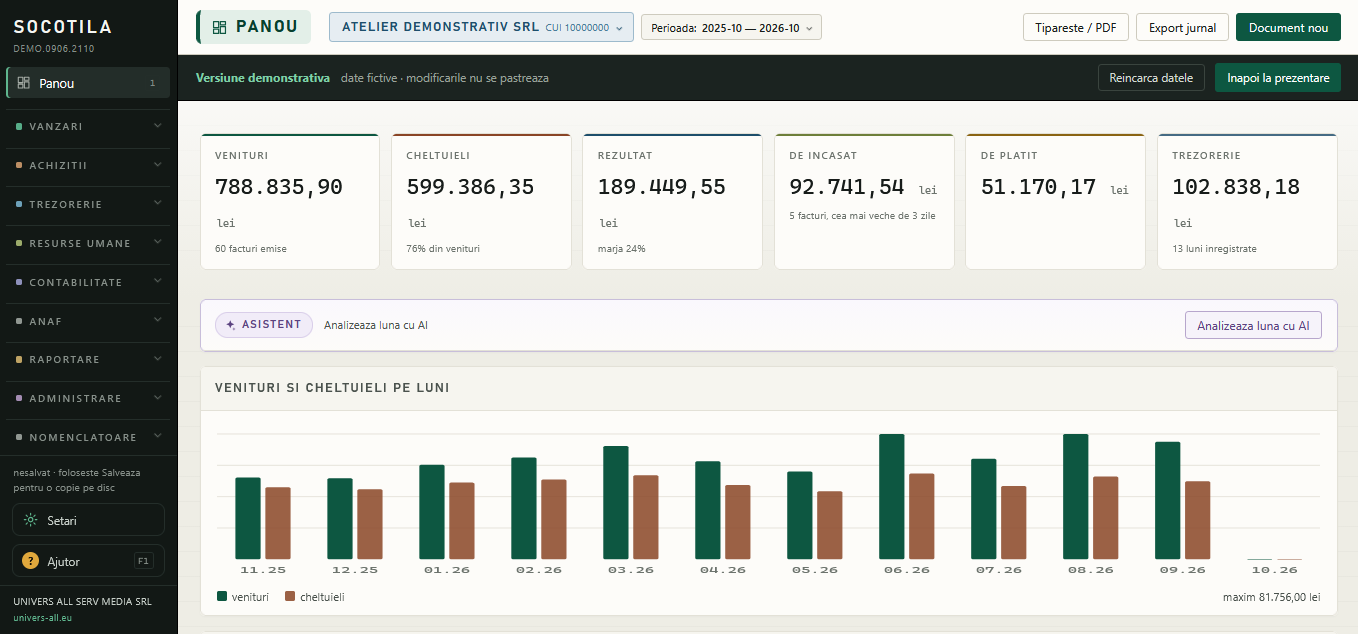Image resolution: width=1358 pixels, height=634 pixels.
Task: Click the brown cheltuieli legend swatch
Action: coord(290,596)
